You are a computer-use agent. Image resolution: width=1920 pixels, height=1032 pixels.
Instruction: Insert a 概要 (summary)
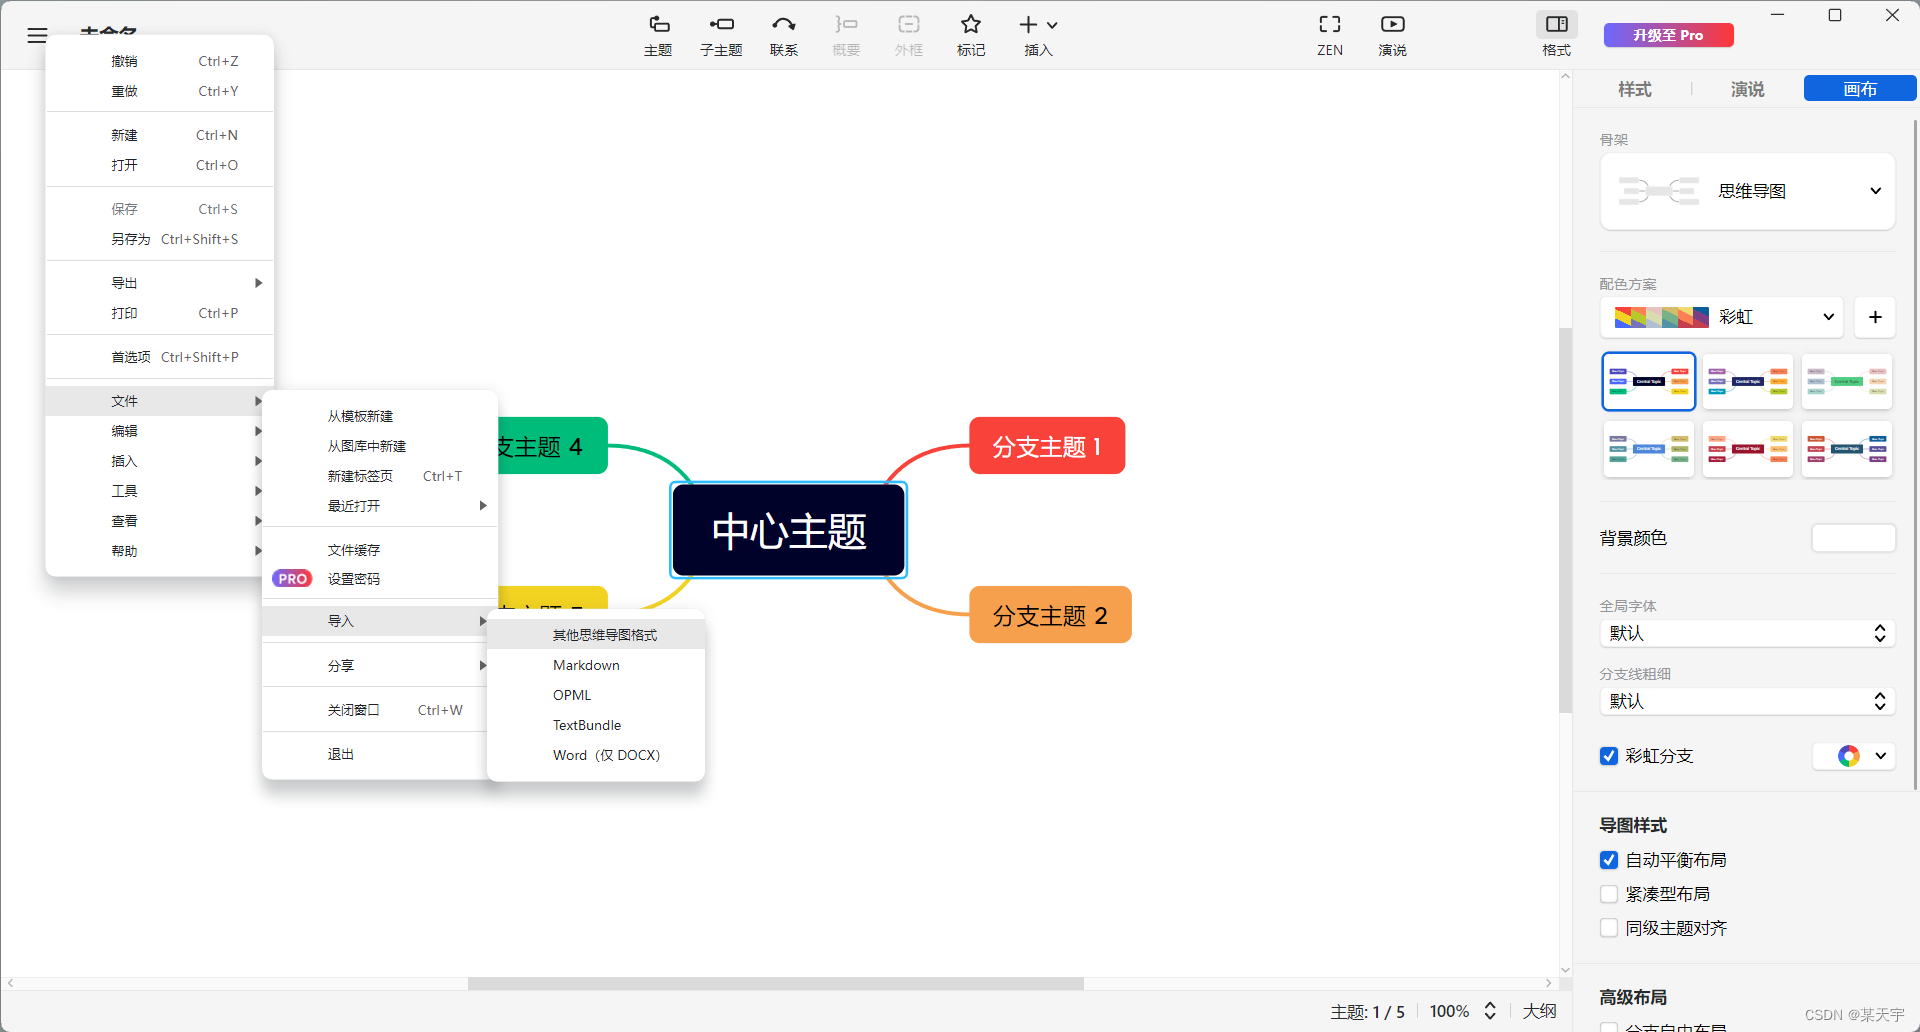846,35
